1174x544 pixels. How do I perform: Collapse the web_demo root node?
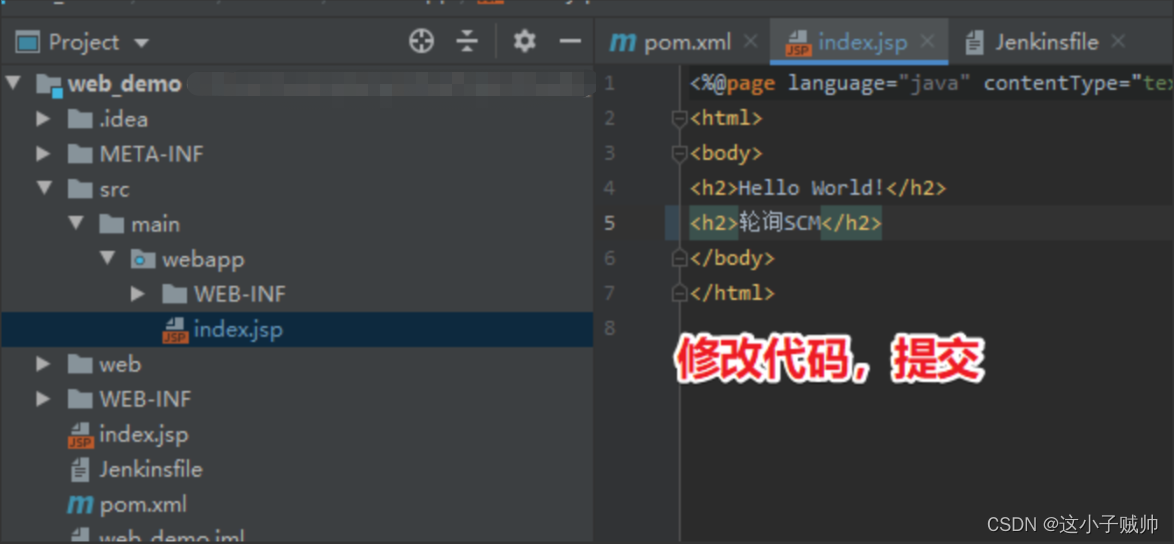(x=13, y=83)
